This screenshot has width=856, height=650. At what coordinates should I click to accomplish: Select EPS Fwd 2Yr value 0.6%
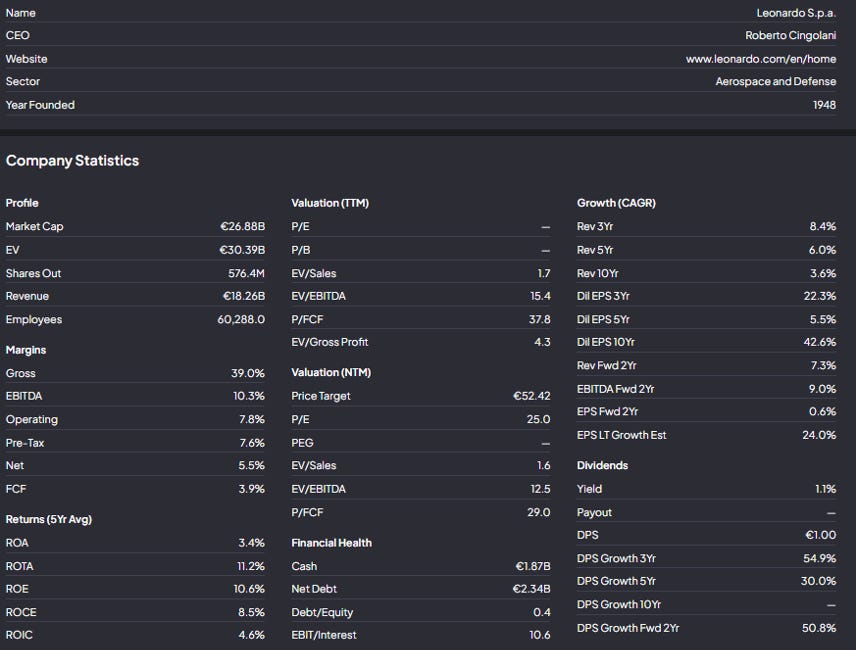coord(822,412)
